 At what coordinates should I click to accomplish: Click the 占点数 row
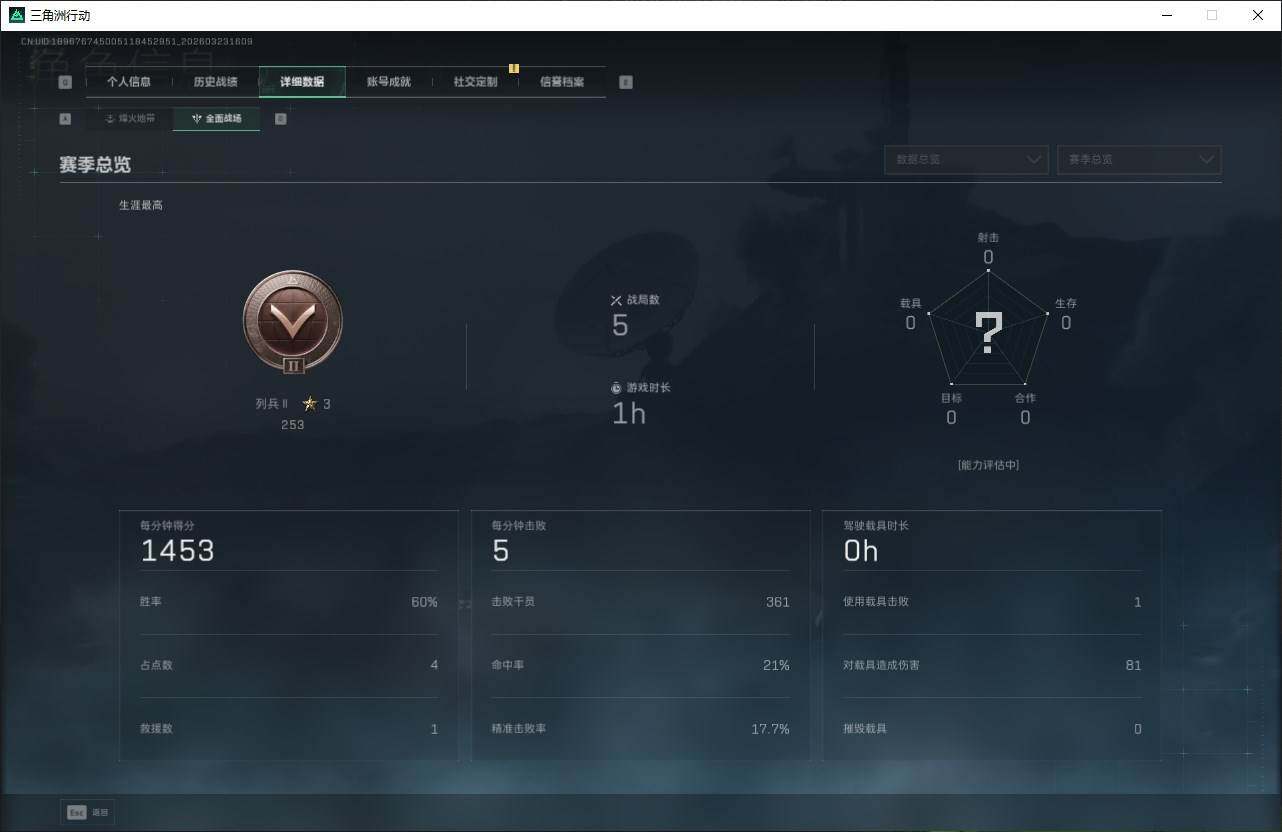pyautogui.click(x=289, y=665)
